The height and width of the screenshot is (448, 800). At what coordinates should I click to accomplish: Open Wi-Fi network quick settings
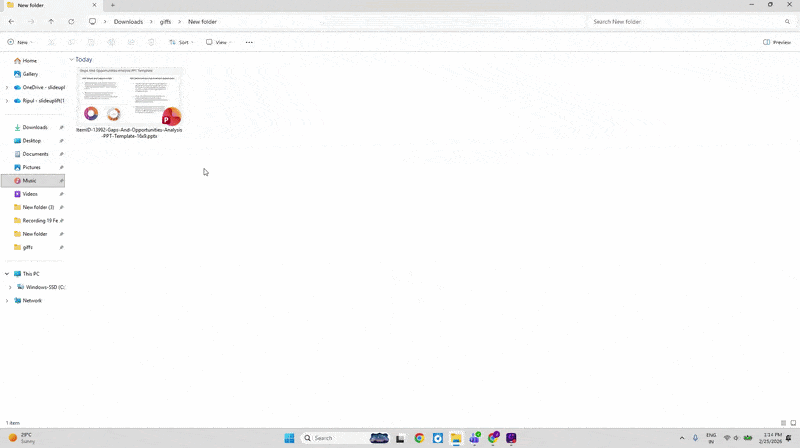point(727,438)
